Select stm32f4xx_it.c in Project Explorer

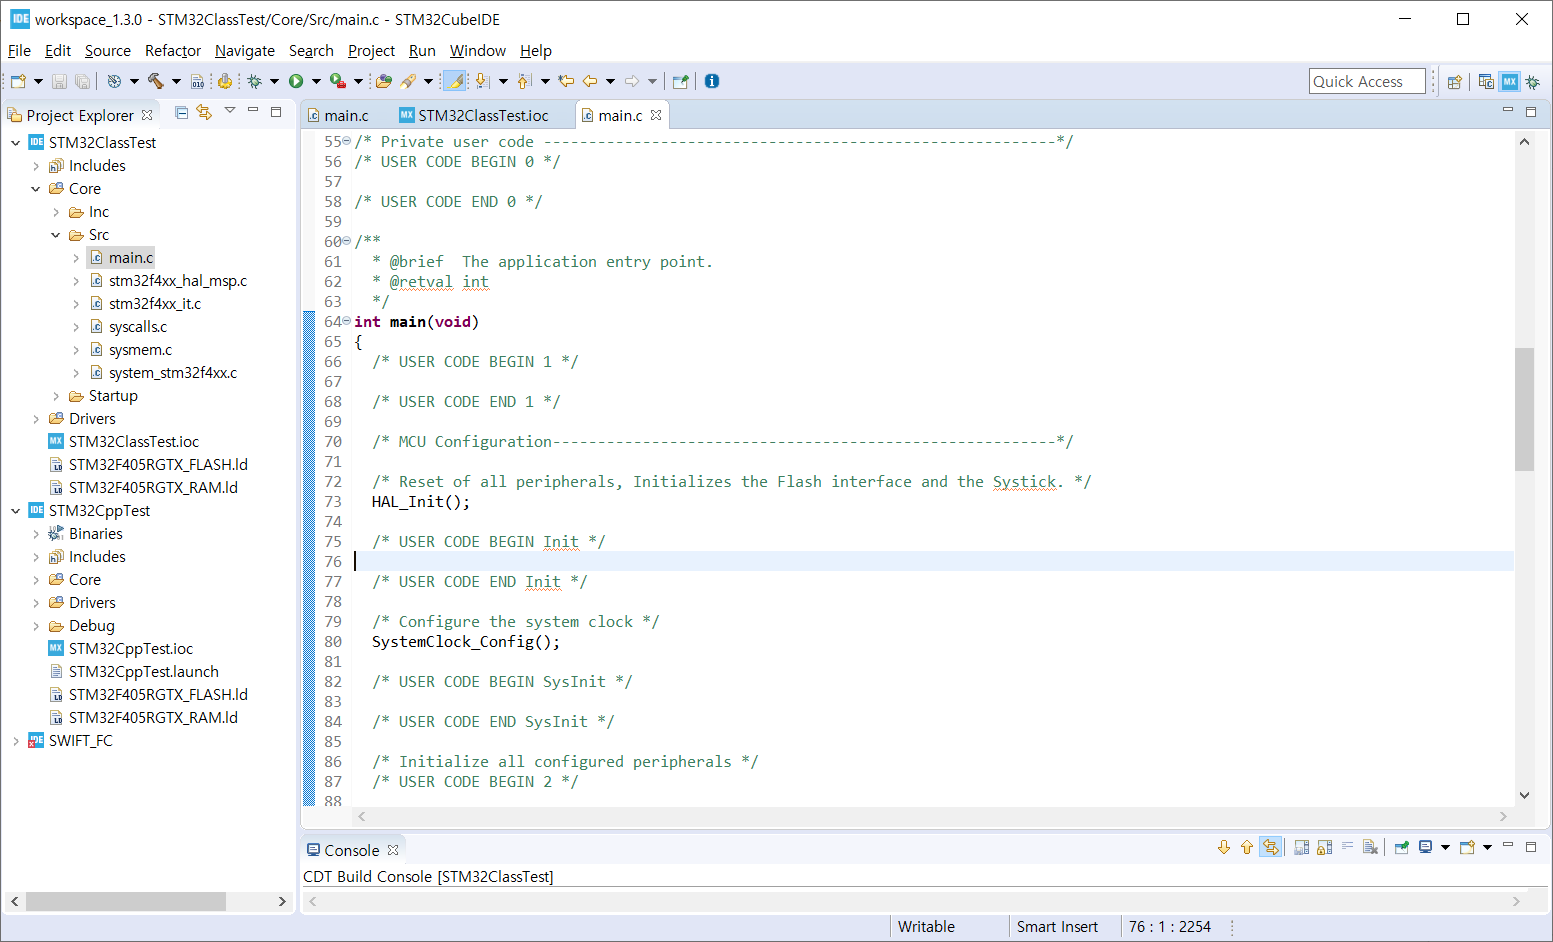155,304
